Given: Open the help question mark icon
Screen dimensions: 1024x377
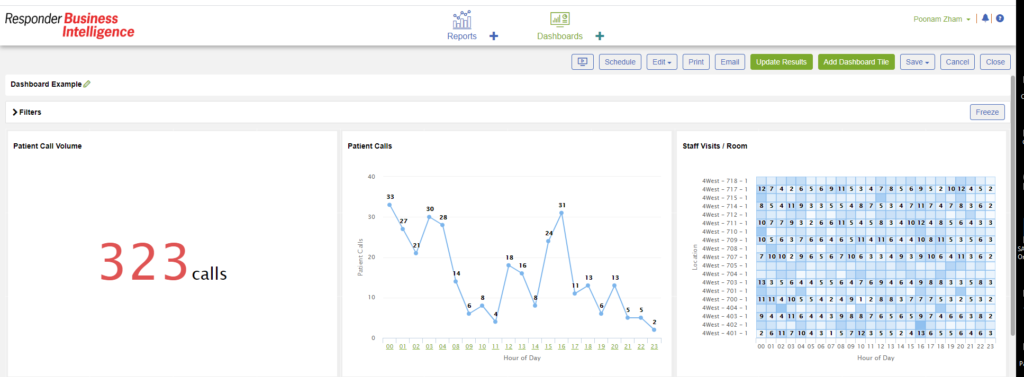Looking at the screenshot, I should pos(1000,19).
